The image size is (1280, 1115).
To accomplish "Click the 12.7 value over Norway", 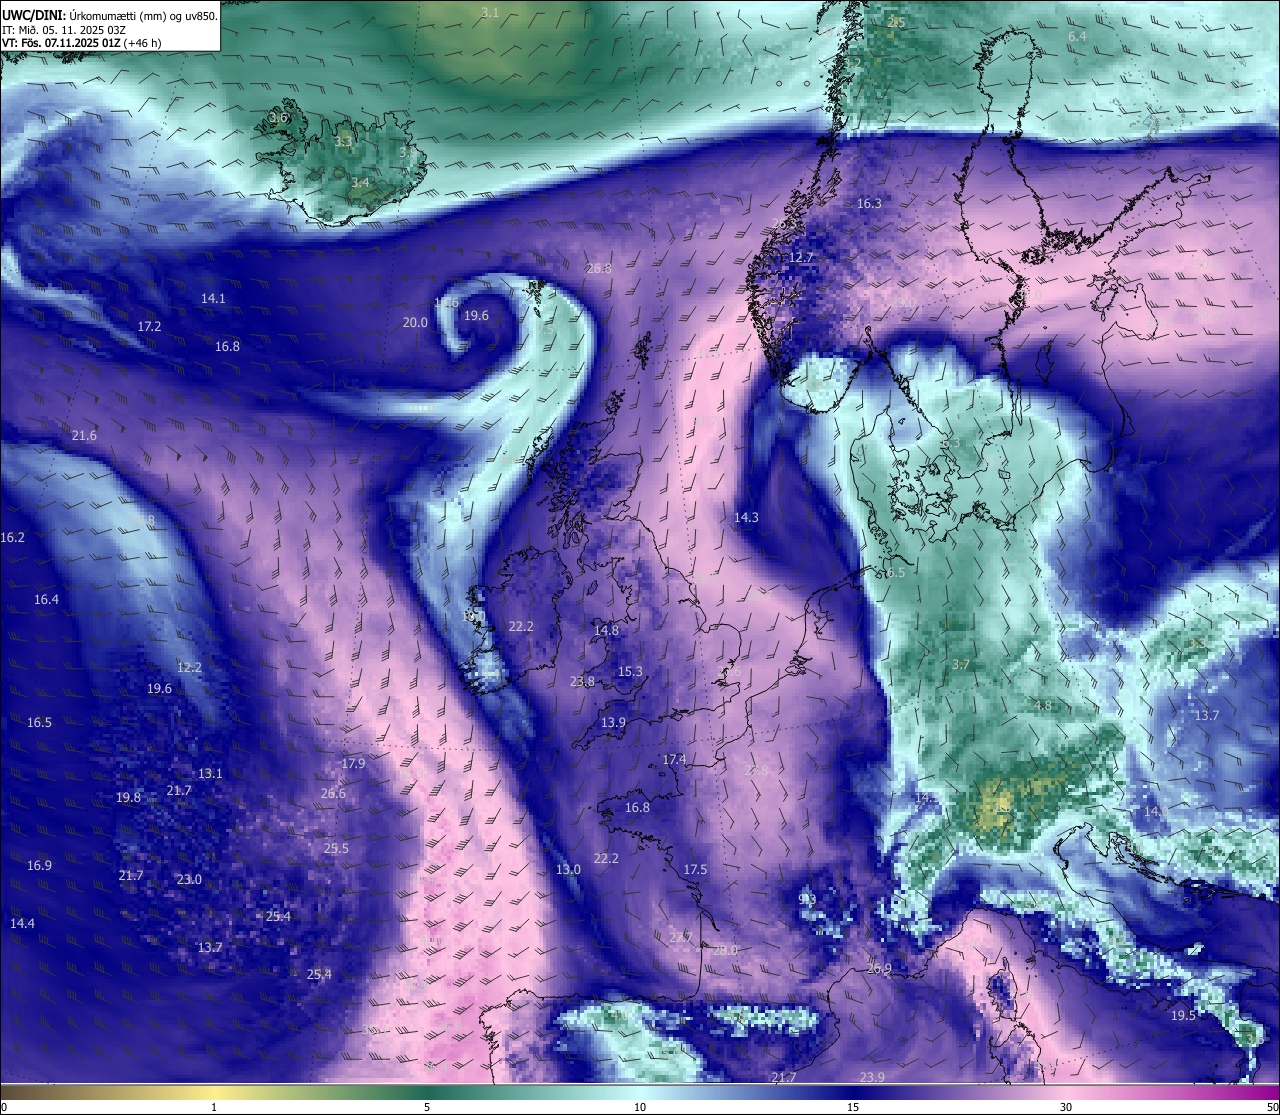I will 801,258.
